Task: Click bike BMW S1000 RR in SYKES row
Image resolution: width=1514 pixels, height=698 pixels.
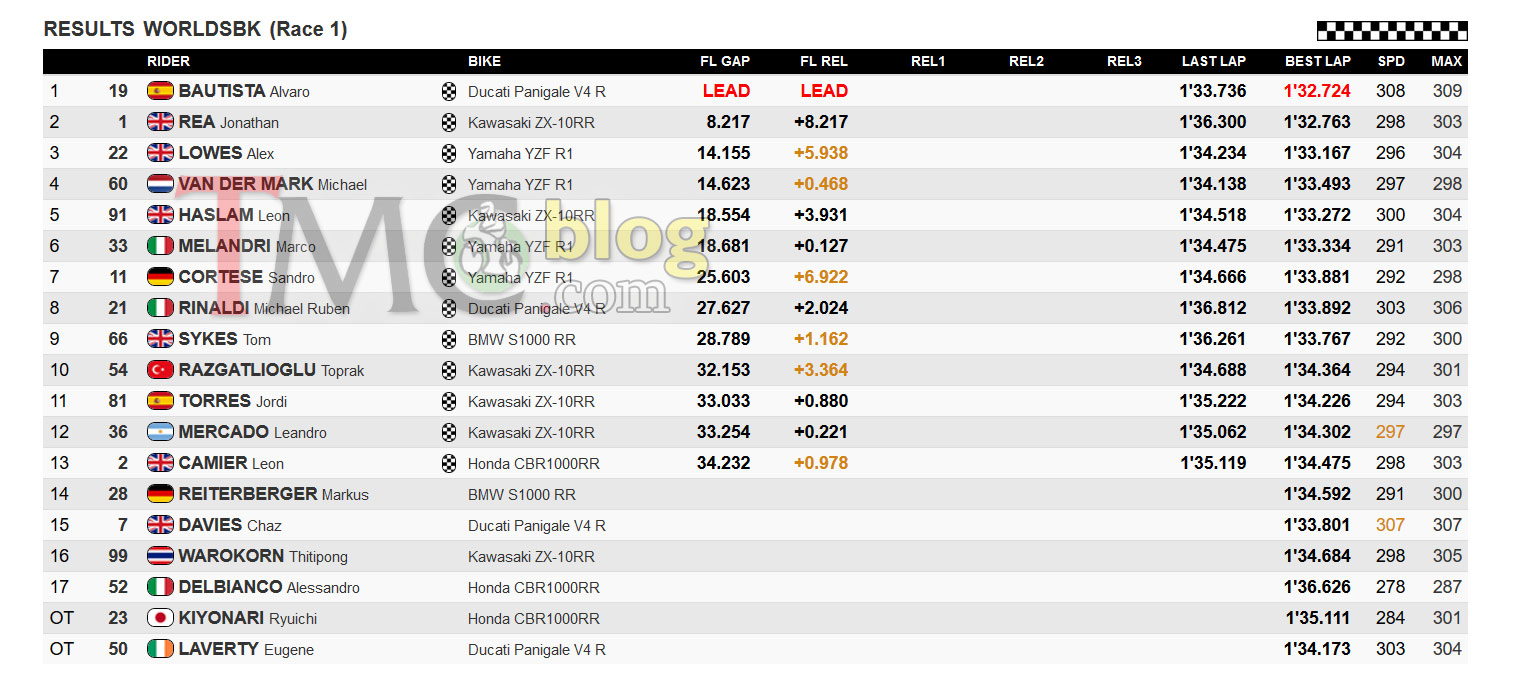Action: tap(522, 339)
